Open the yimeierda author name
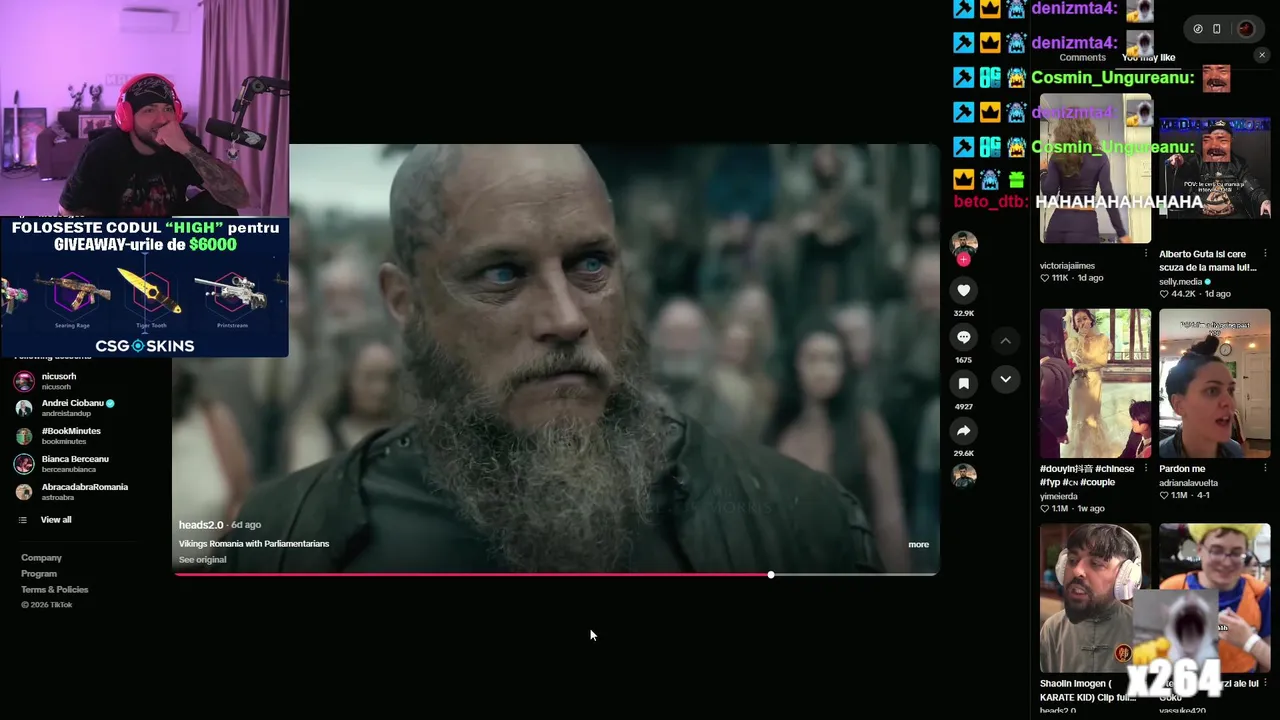 coord(1059,497)
